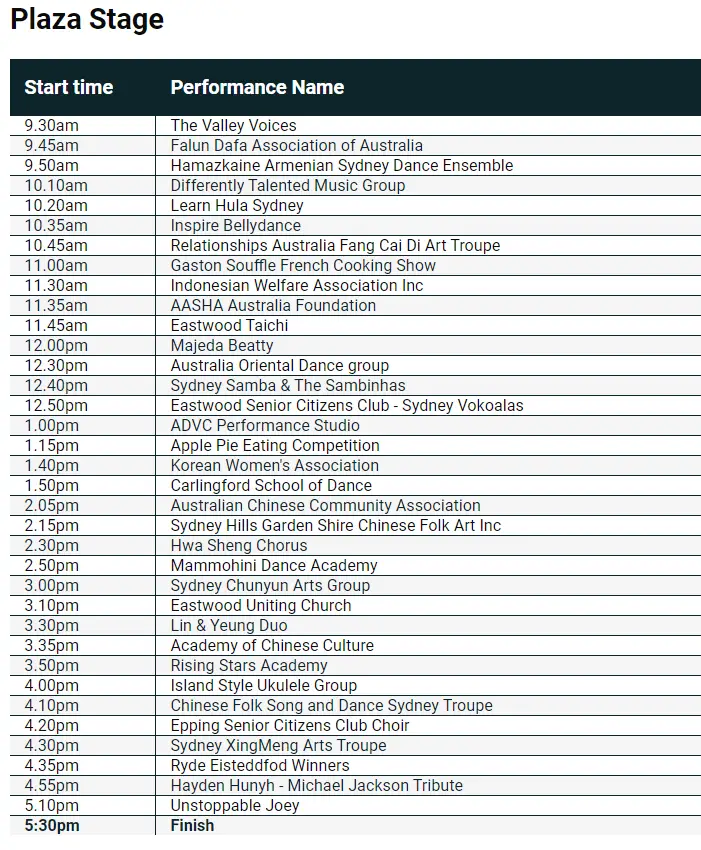Select the 2.15pm start time
Image resolution: width=701 pixels, height=850 pixels.
[52, 526]
